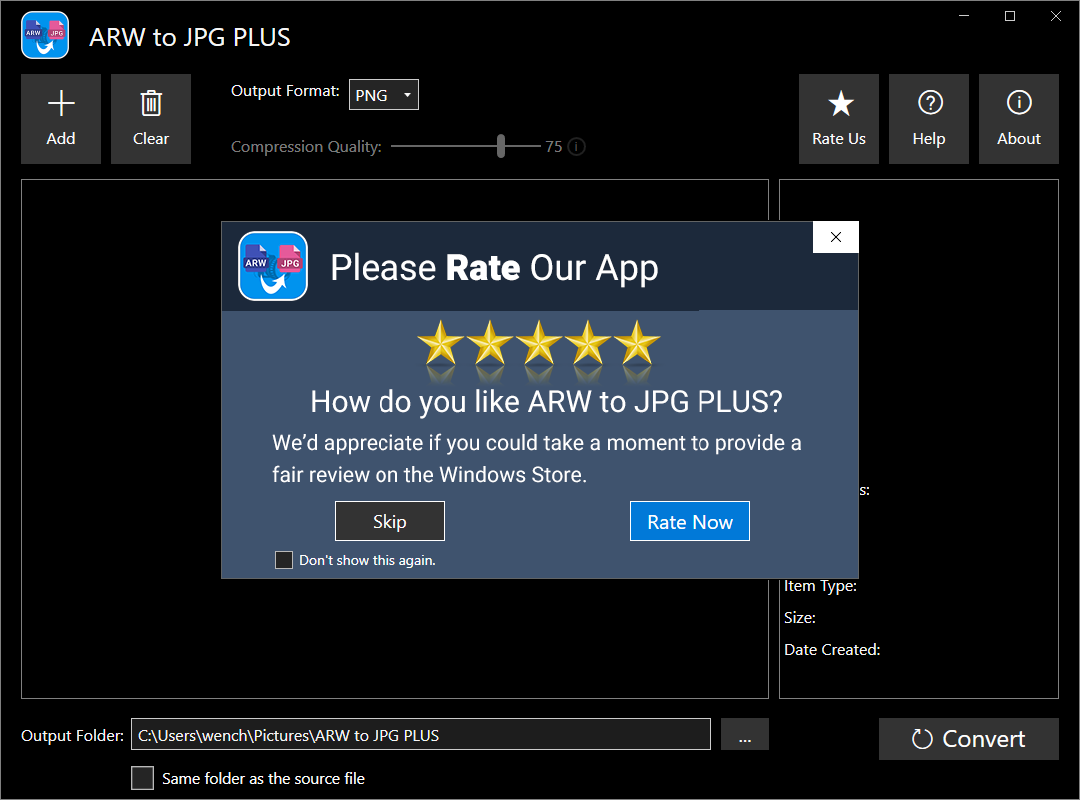Click the ARW to JPG PLUS title bar logo
Screen dimensions: 1080x800
pos(45,35)
